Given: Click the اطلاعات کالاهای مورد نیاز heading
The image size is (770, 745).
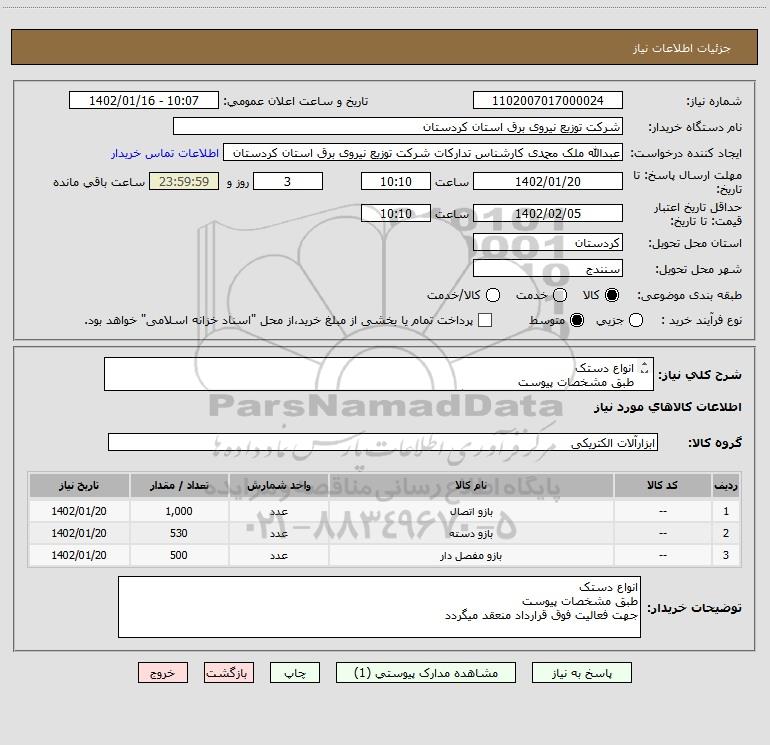Looking at the screenshot, I should pos(667,407).
